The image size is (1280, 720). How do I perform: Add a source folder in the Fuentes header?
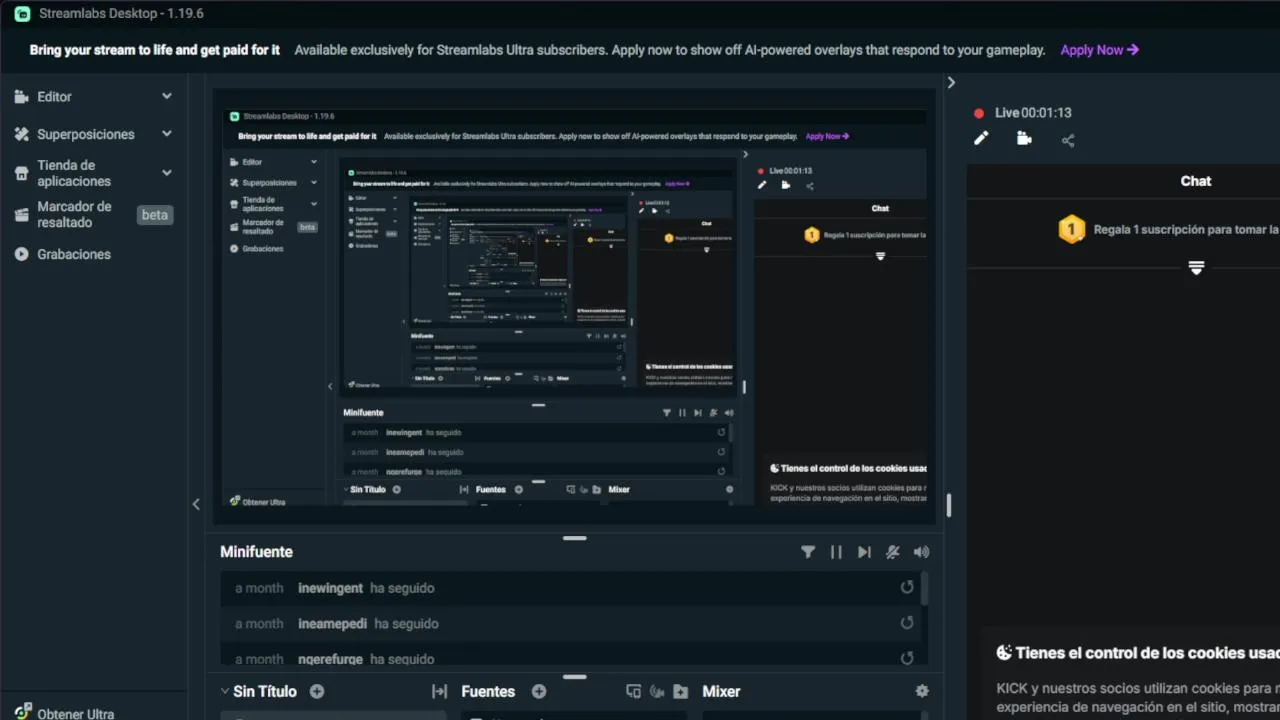point(681,691)
